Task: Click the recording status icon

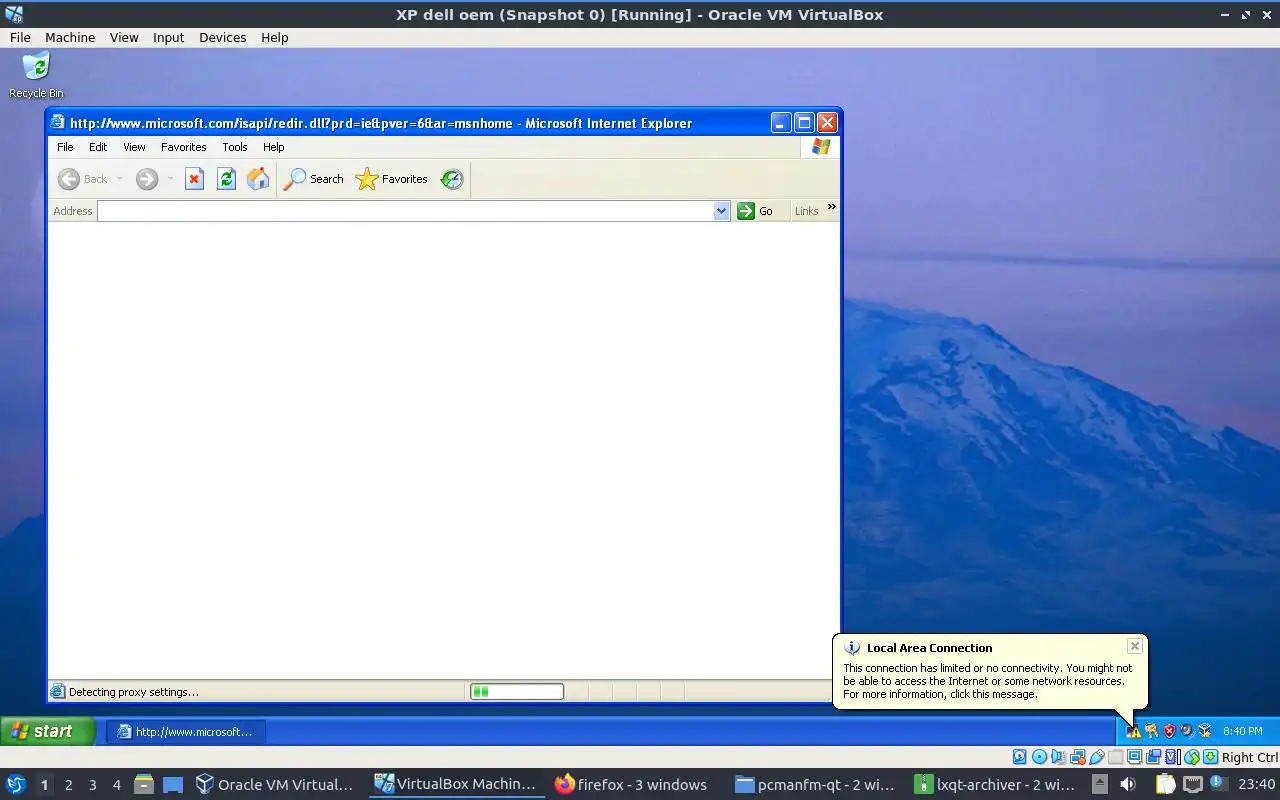Action: (x=1153, y=757)
